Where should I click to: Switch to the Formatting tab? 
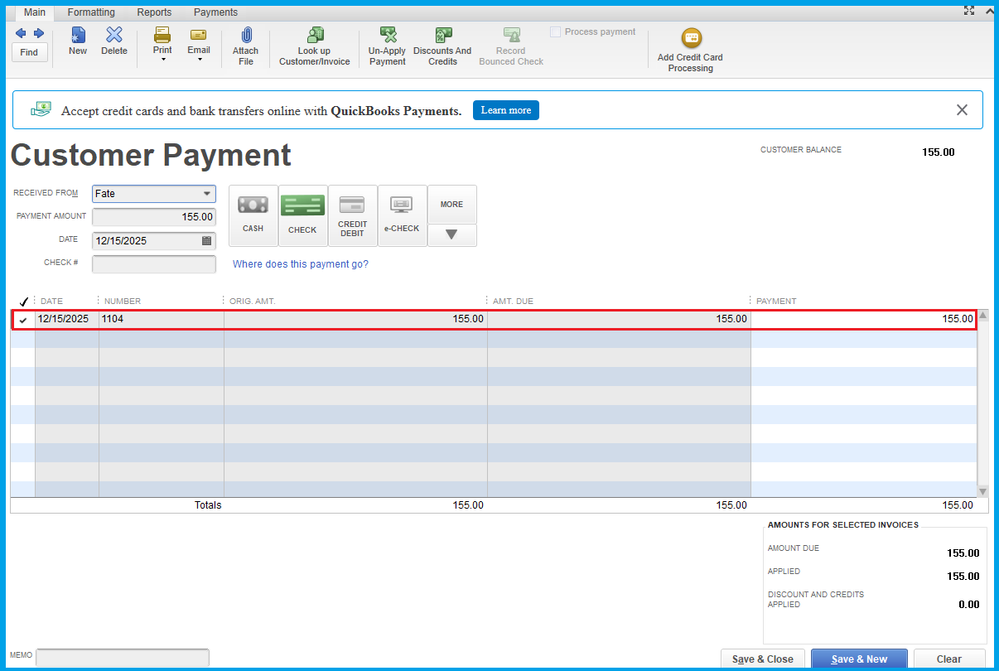coord(91,12)
